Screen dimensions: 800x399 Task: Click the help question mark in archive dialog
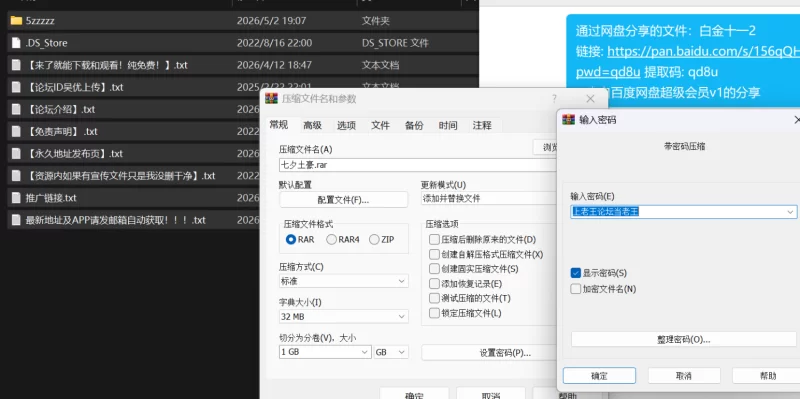pyautogui.click(x=554, y=98)
